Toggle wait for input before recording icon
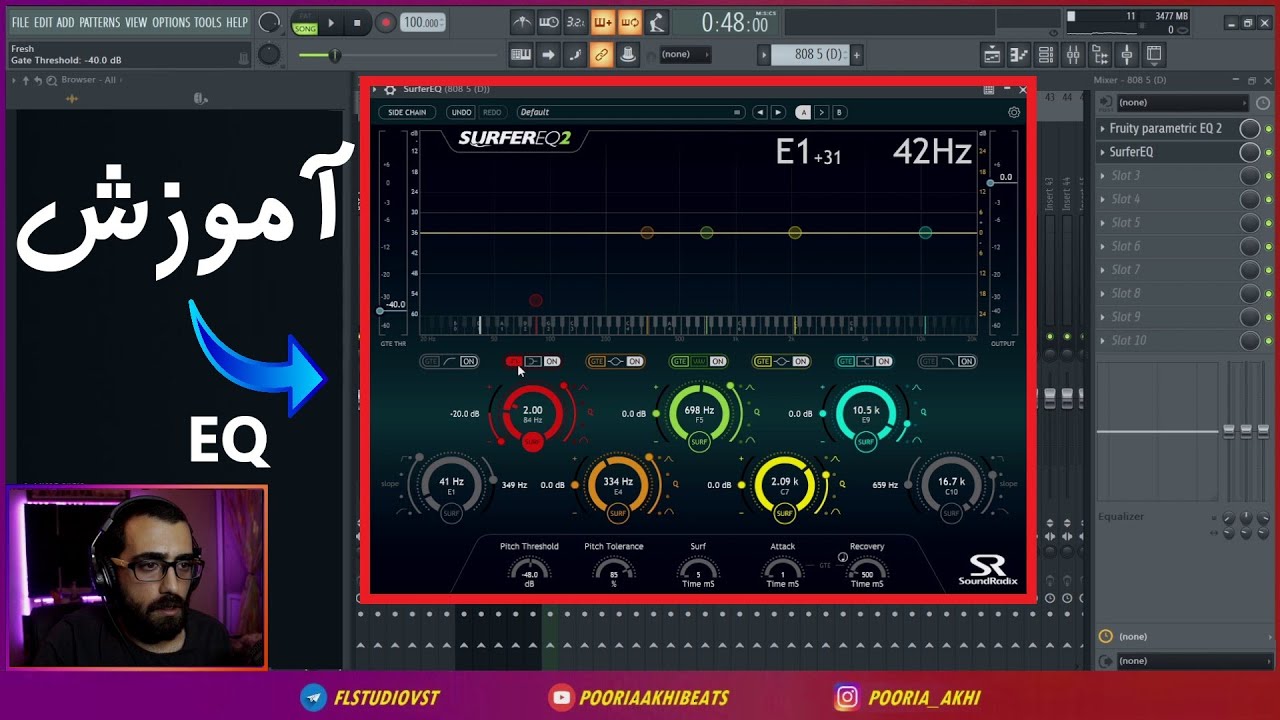The width and height of the screenshot is (1280, 720). (x=549, y=22)
